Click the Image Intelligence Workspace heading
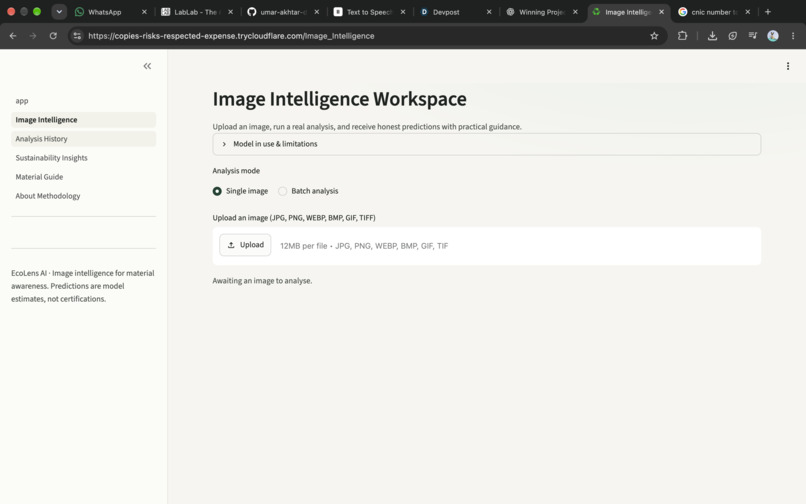 click(x=339, y=99)
